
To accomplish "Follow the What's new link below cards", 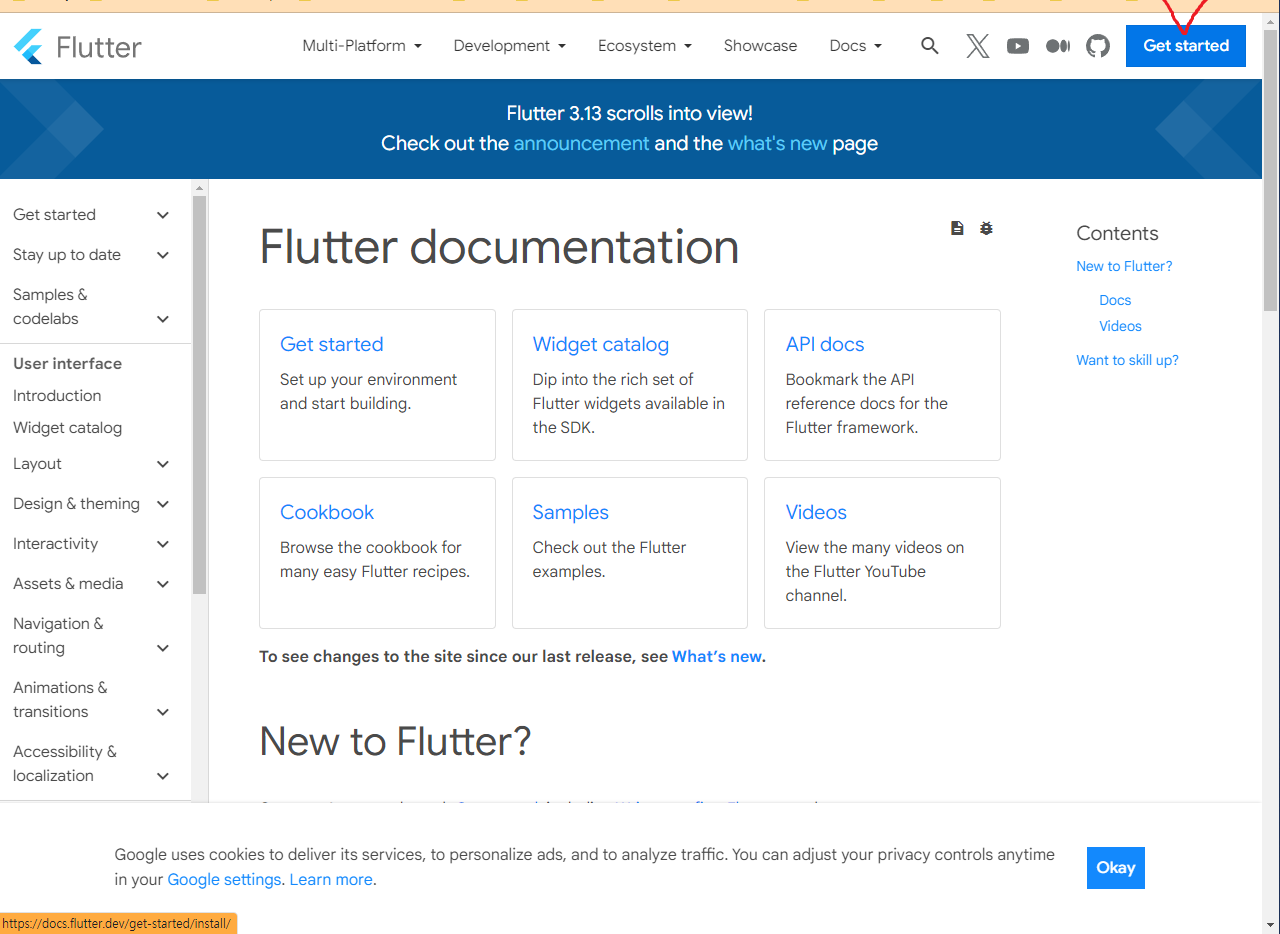I will (x=717, y=657).
